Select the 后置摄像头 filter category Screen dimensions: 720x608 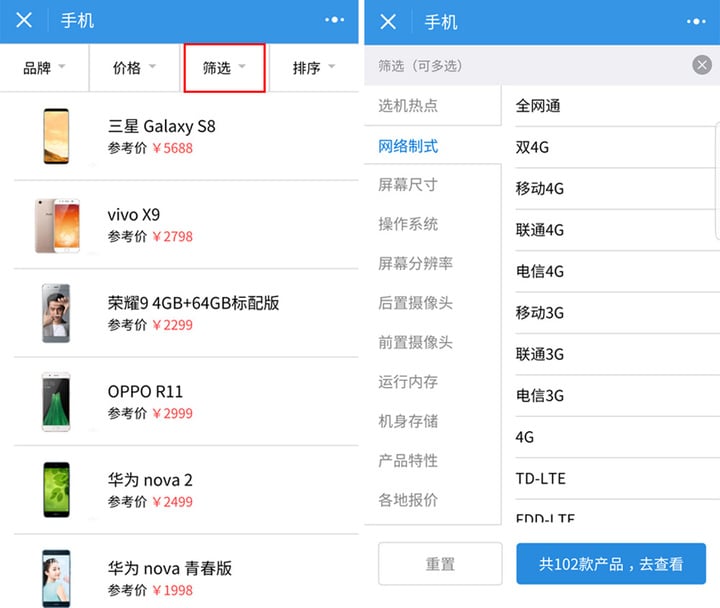433,303
